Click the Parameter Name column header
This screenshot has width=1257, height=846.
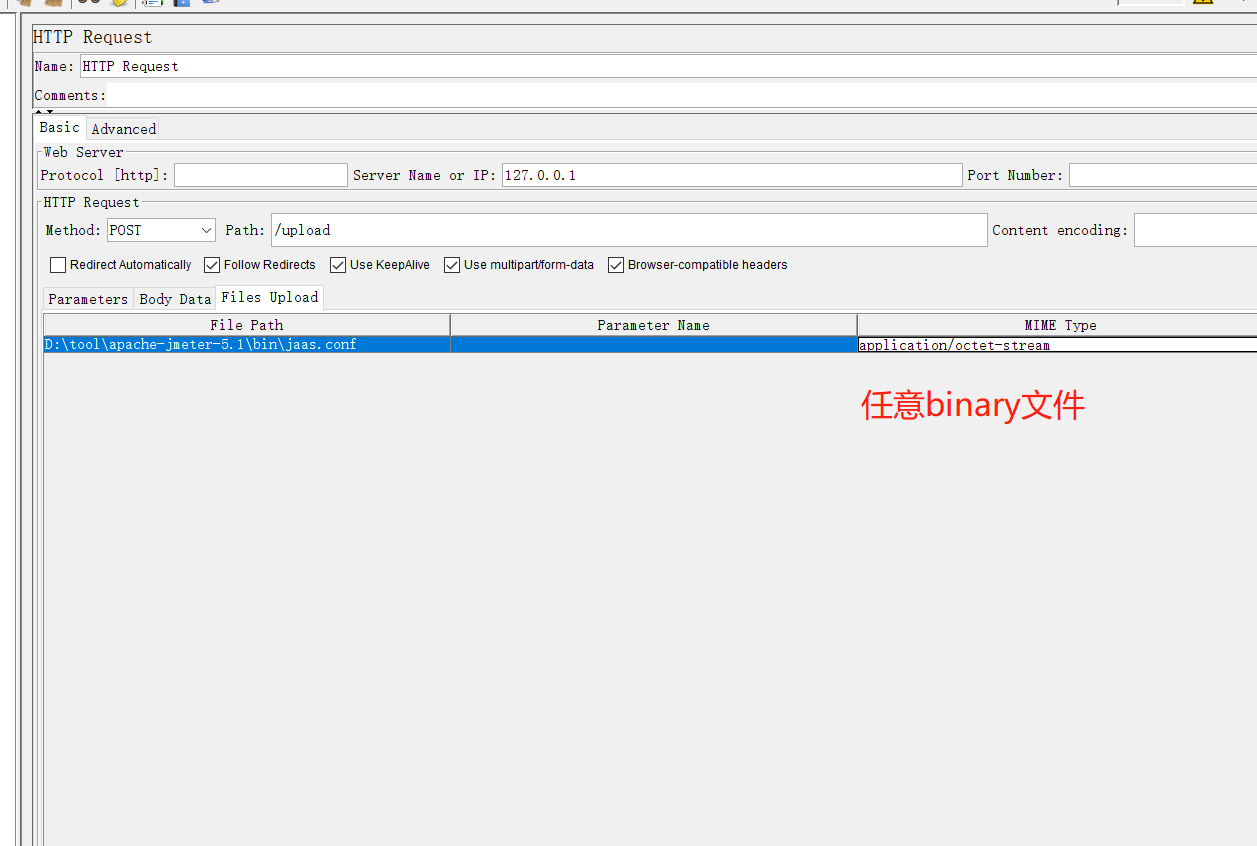click(x=654, y=325)
